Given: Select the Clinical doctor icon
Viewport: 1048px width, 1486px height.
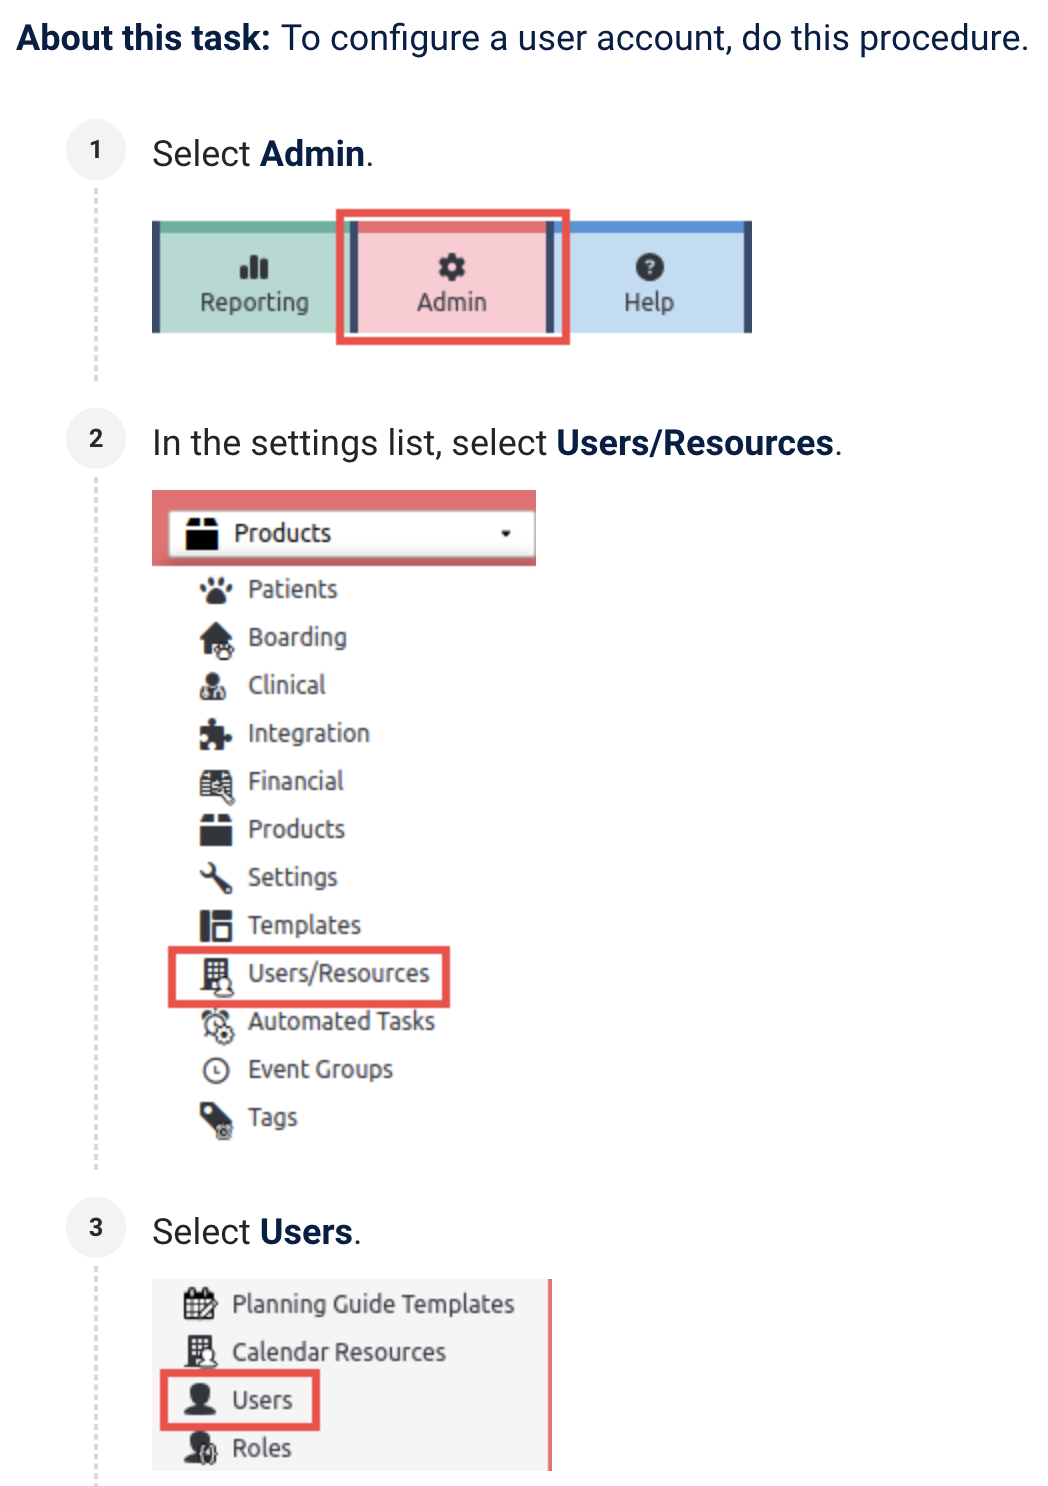Looking at the screenshot, I should 213,686.
